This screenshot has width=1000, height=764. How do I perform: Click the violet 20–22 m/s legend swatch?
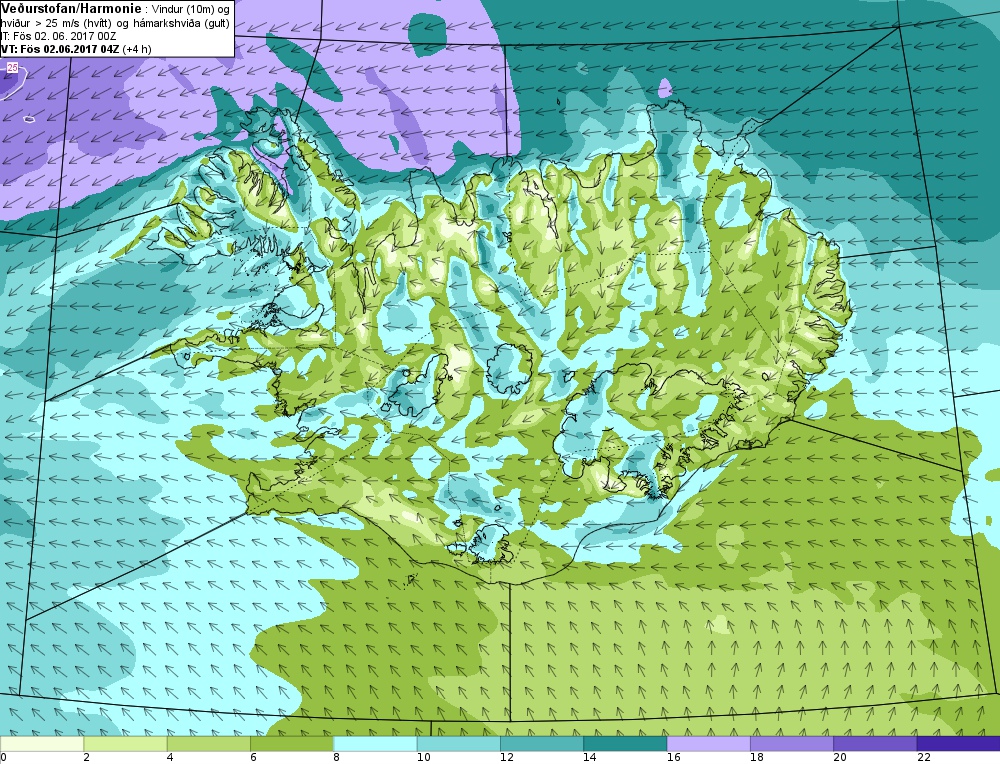pyautogui.click(x=875, y=744)
